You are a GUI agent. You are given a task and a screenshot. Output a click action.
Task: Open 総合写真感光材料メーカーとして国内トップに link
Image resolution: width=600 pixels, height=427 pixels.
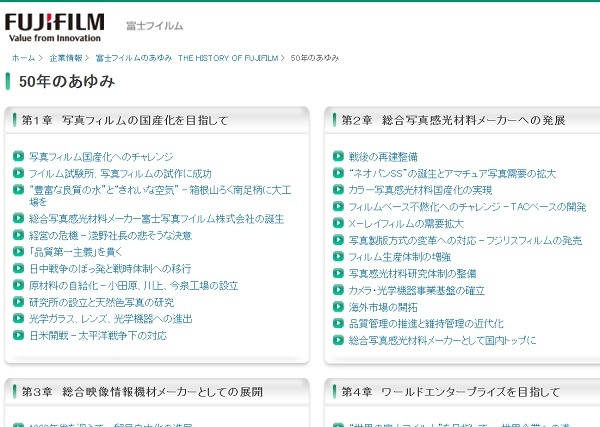click(x=442, y=340)
